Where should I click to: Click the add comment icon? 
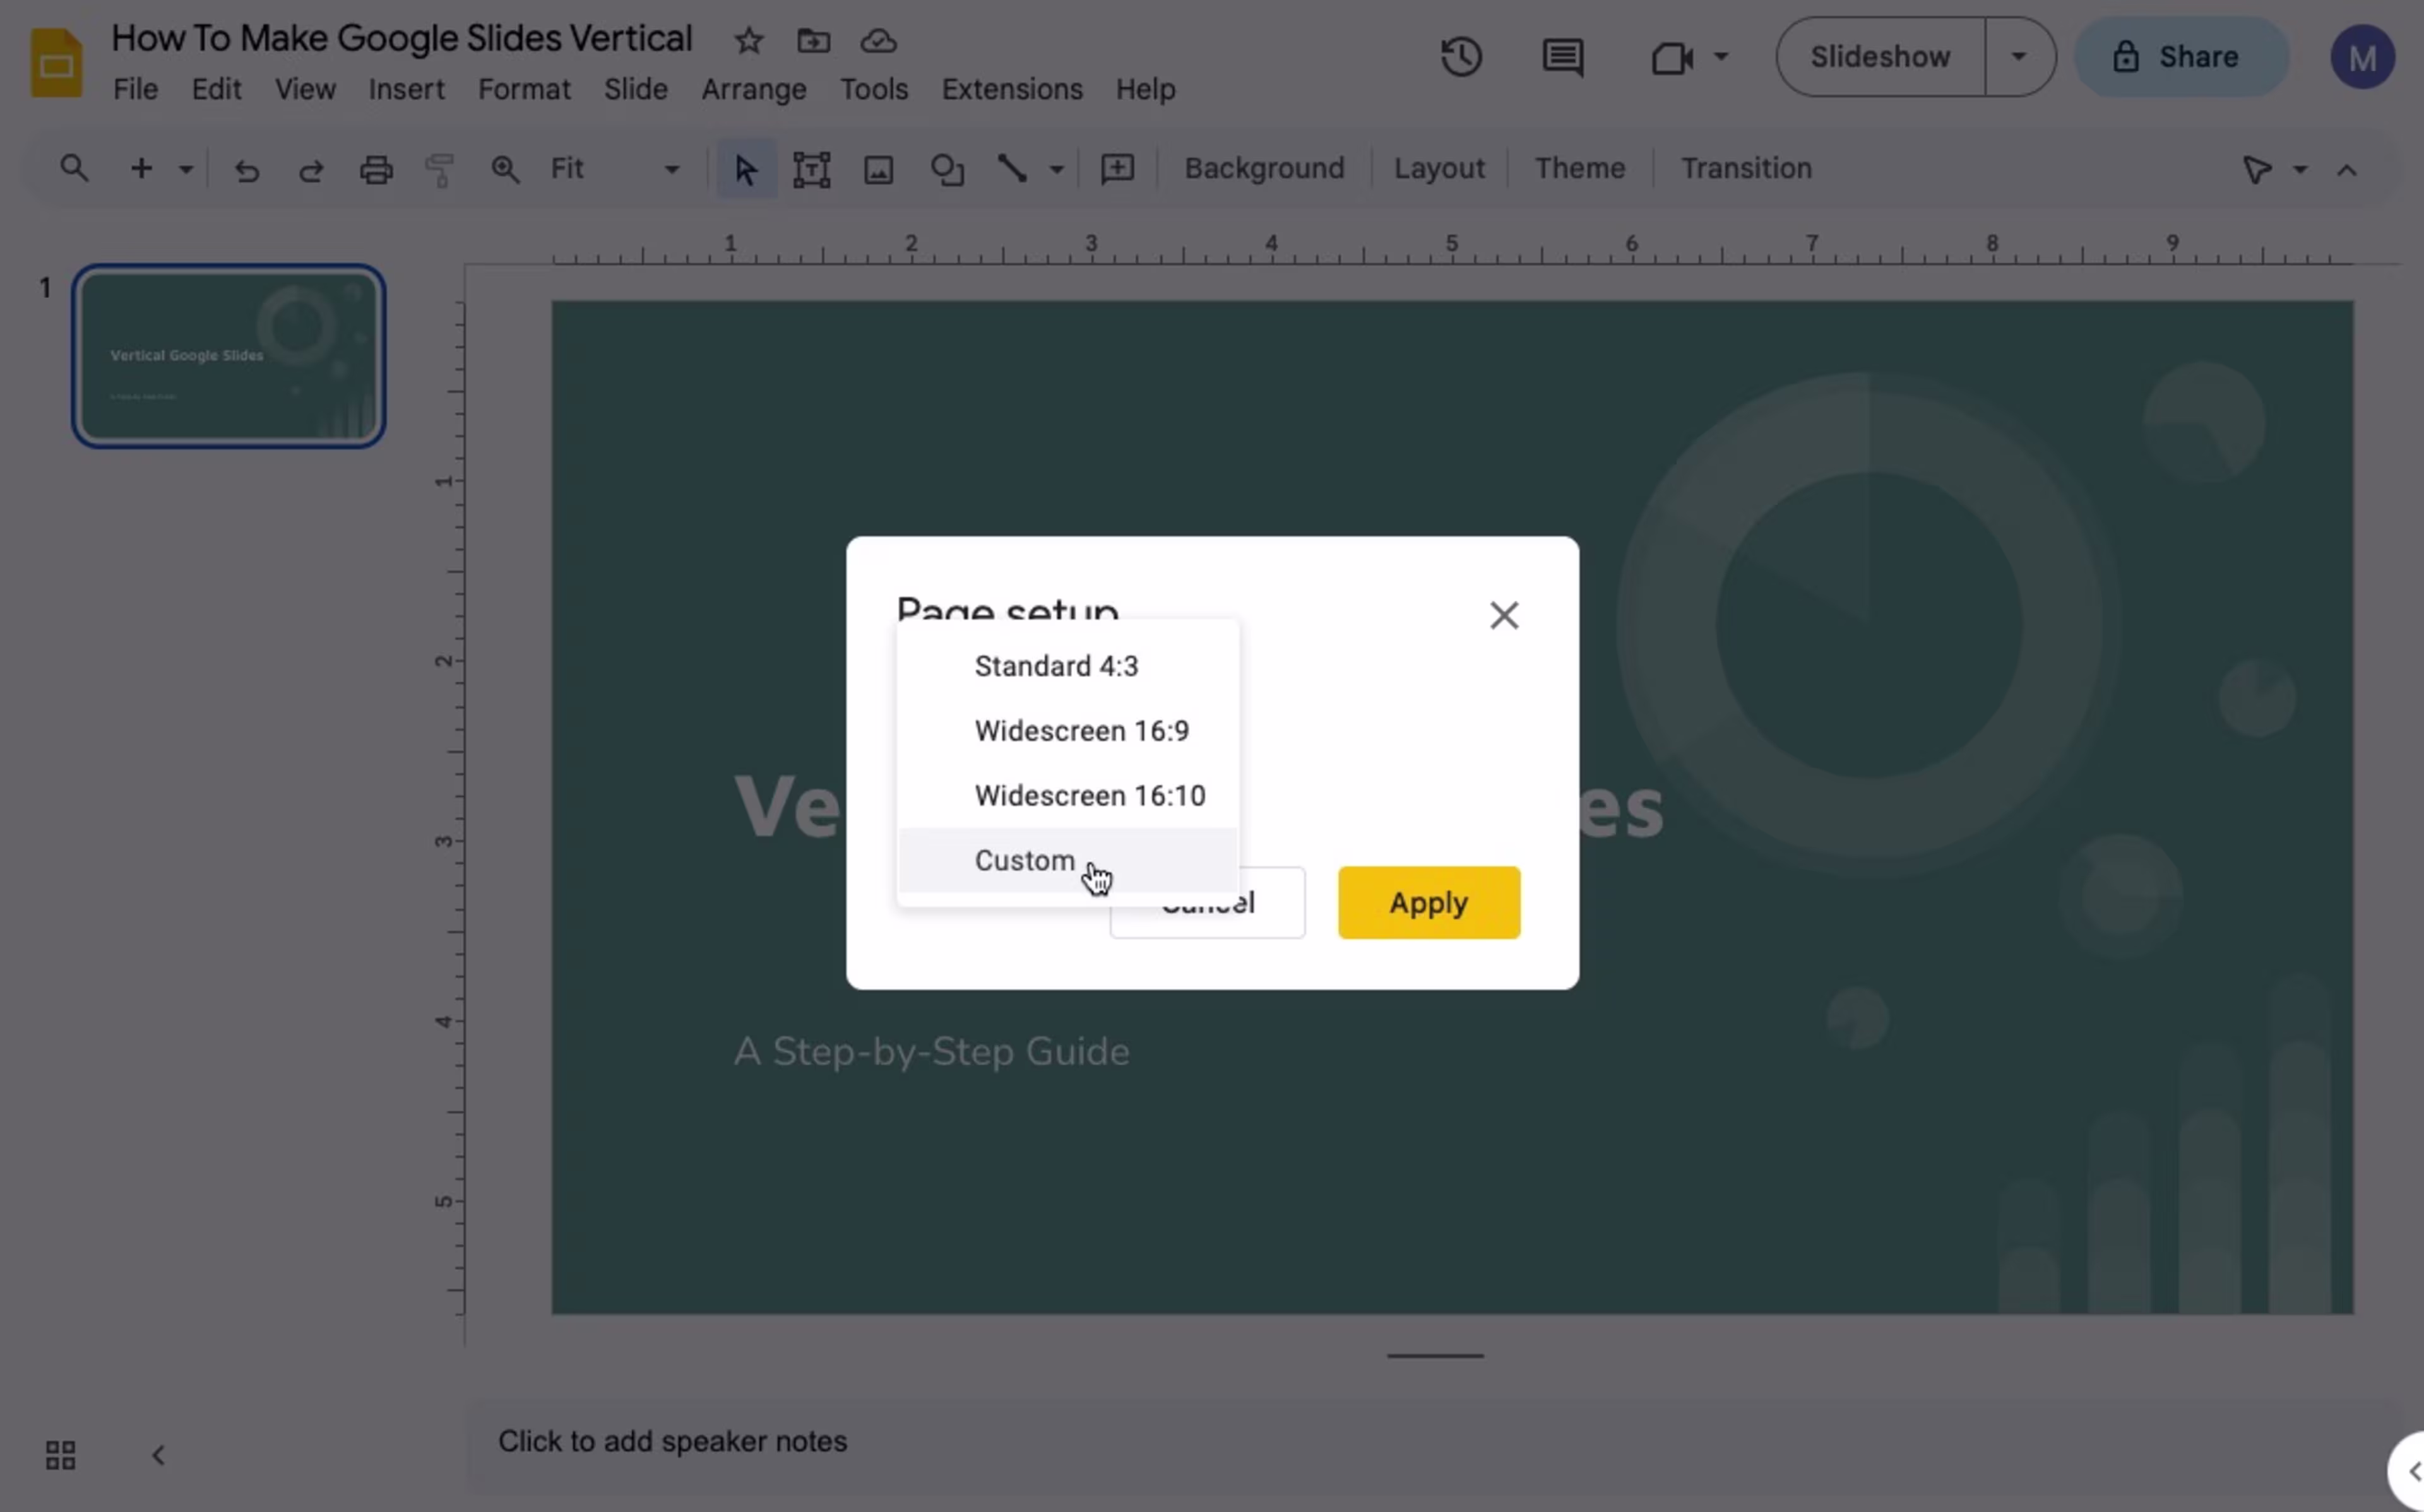(x=1117, y=168)
